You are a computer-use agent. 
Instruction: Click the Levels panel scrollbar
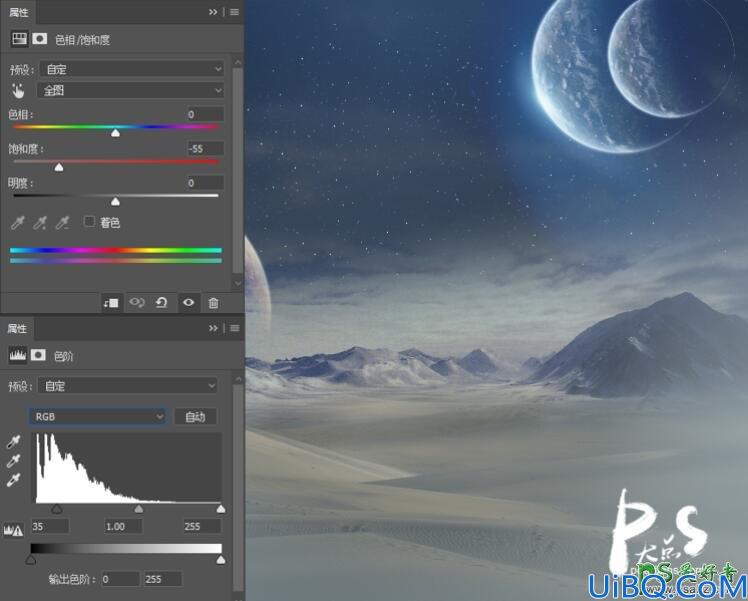pos(238,488)
